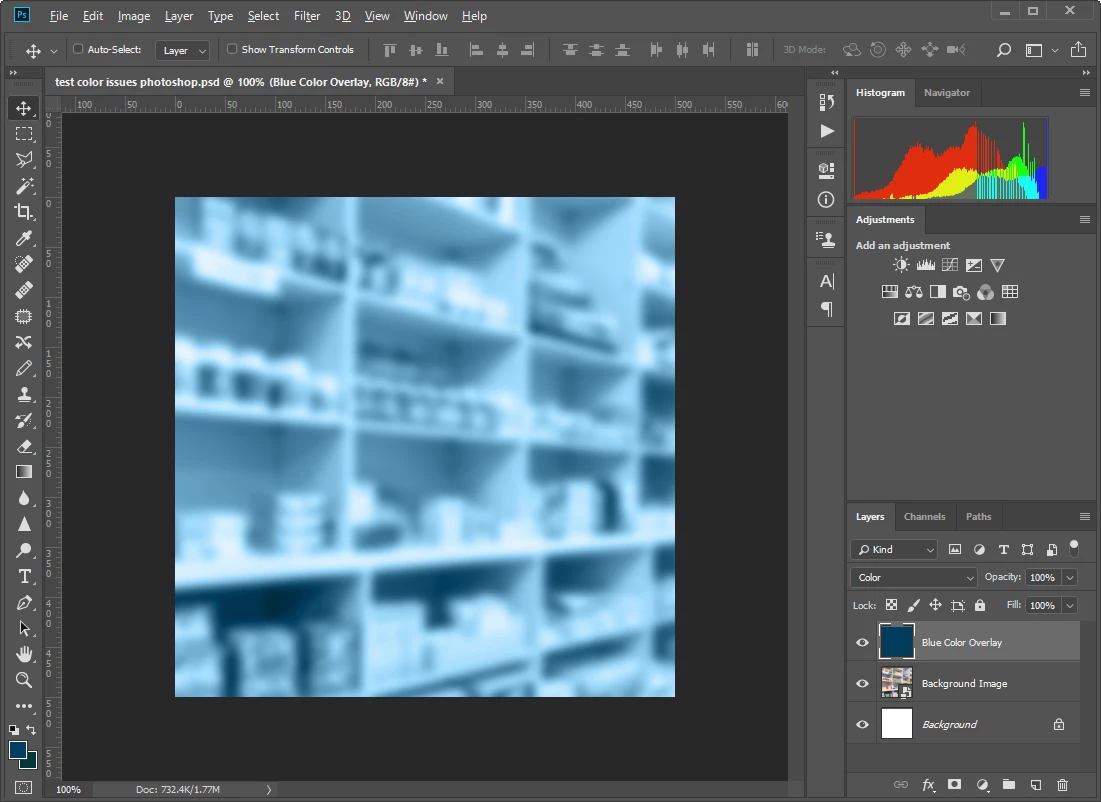Add a Curves adjustment
This screenshot has width=1101, height=802.
(x=949, y=265)
